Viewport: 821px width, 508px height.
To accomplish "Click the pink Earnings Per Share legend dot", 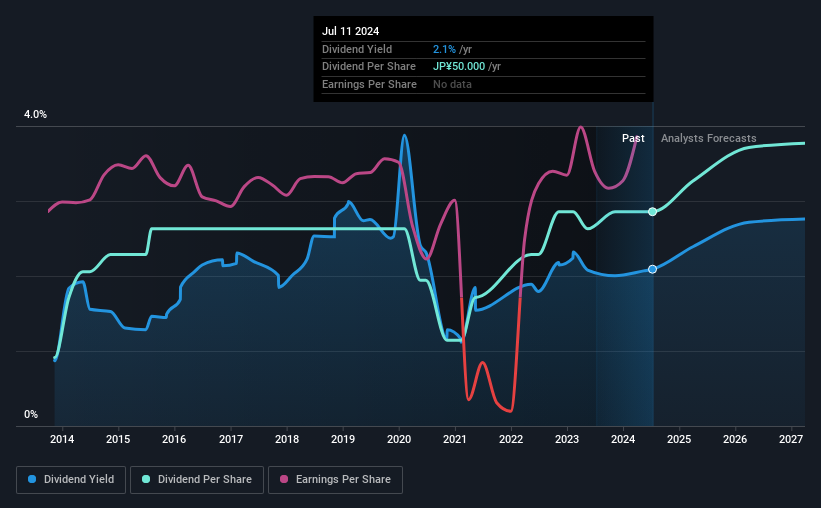I will pyautogui.click(x=284, y=479).
